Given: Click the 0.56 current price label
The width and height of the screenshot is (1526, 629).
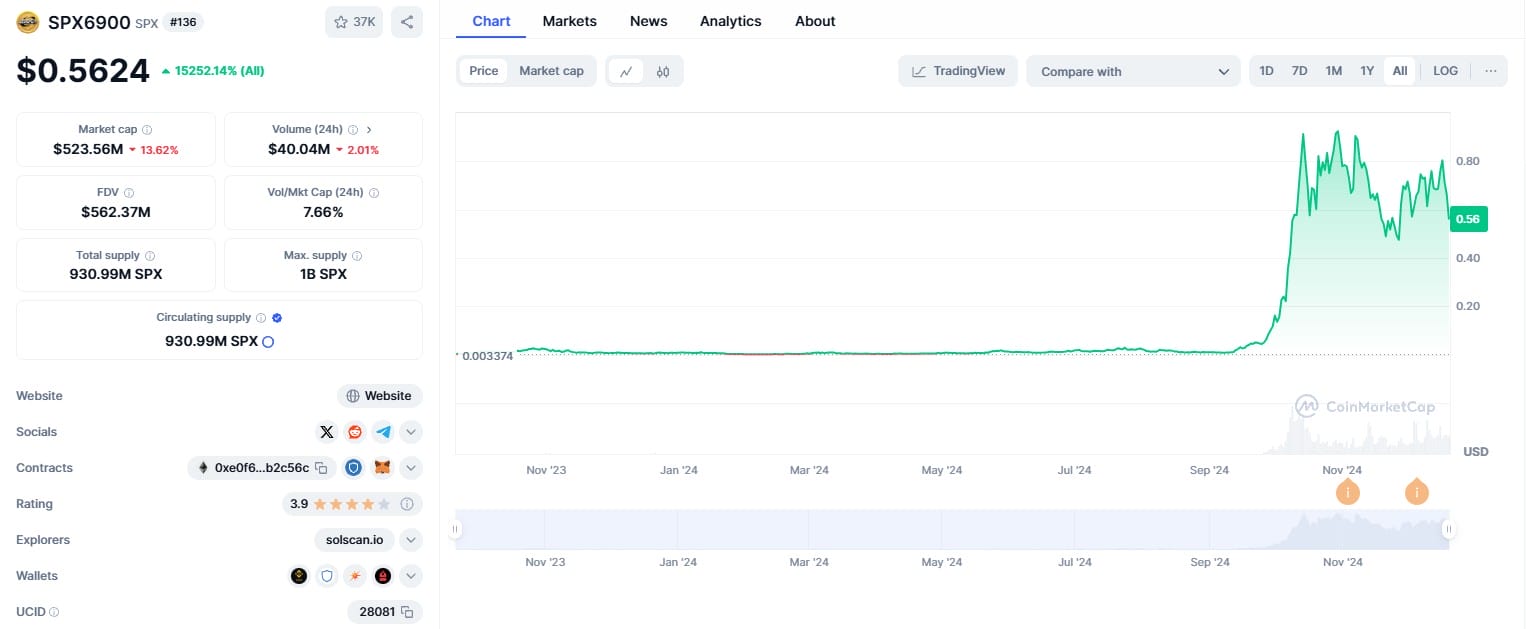Looking at the screenshot, I should 1469,218.
